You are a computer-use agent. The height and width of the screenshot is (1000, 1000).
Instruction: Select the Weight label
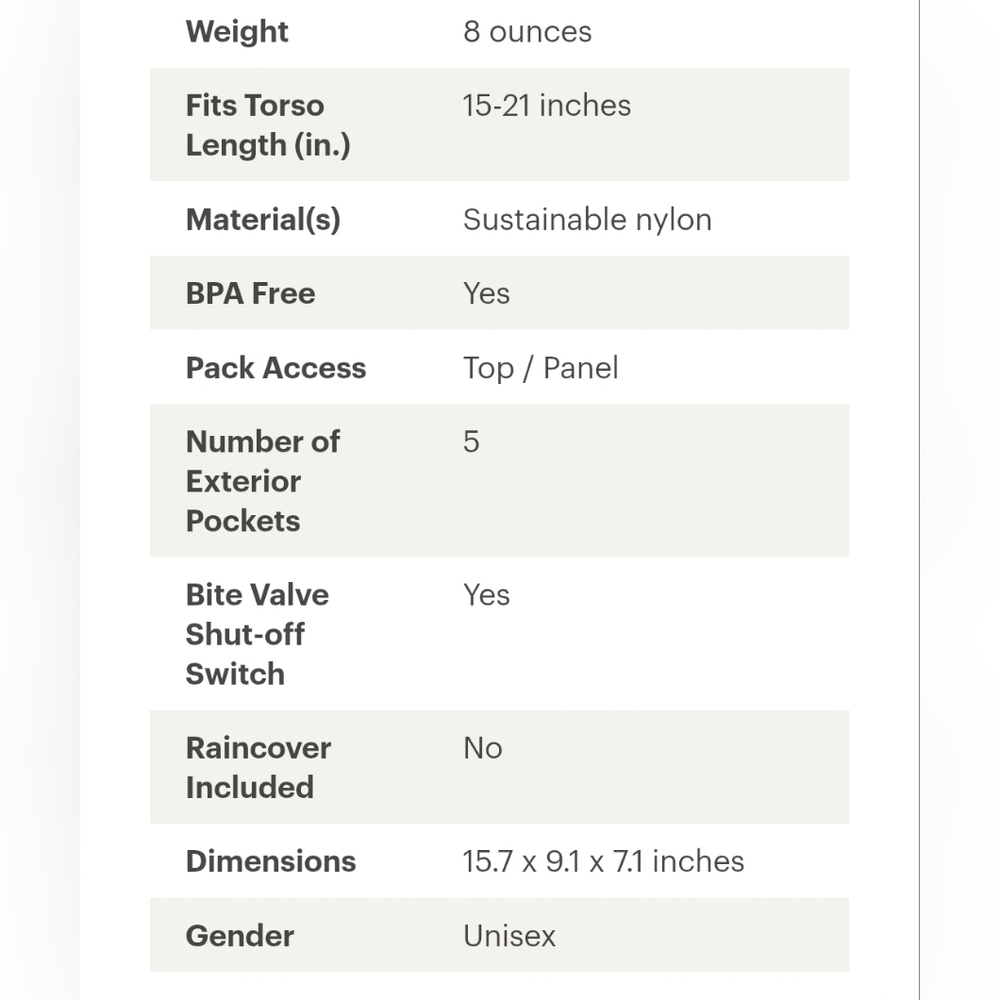[x=237, y=32]
